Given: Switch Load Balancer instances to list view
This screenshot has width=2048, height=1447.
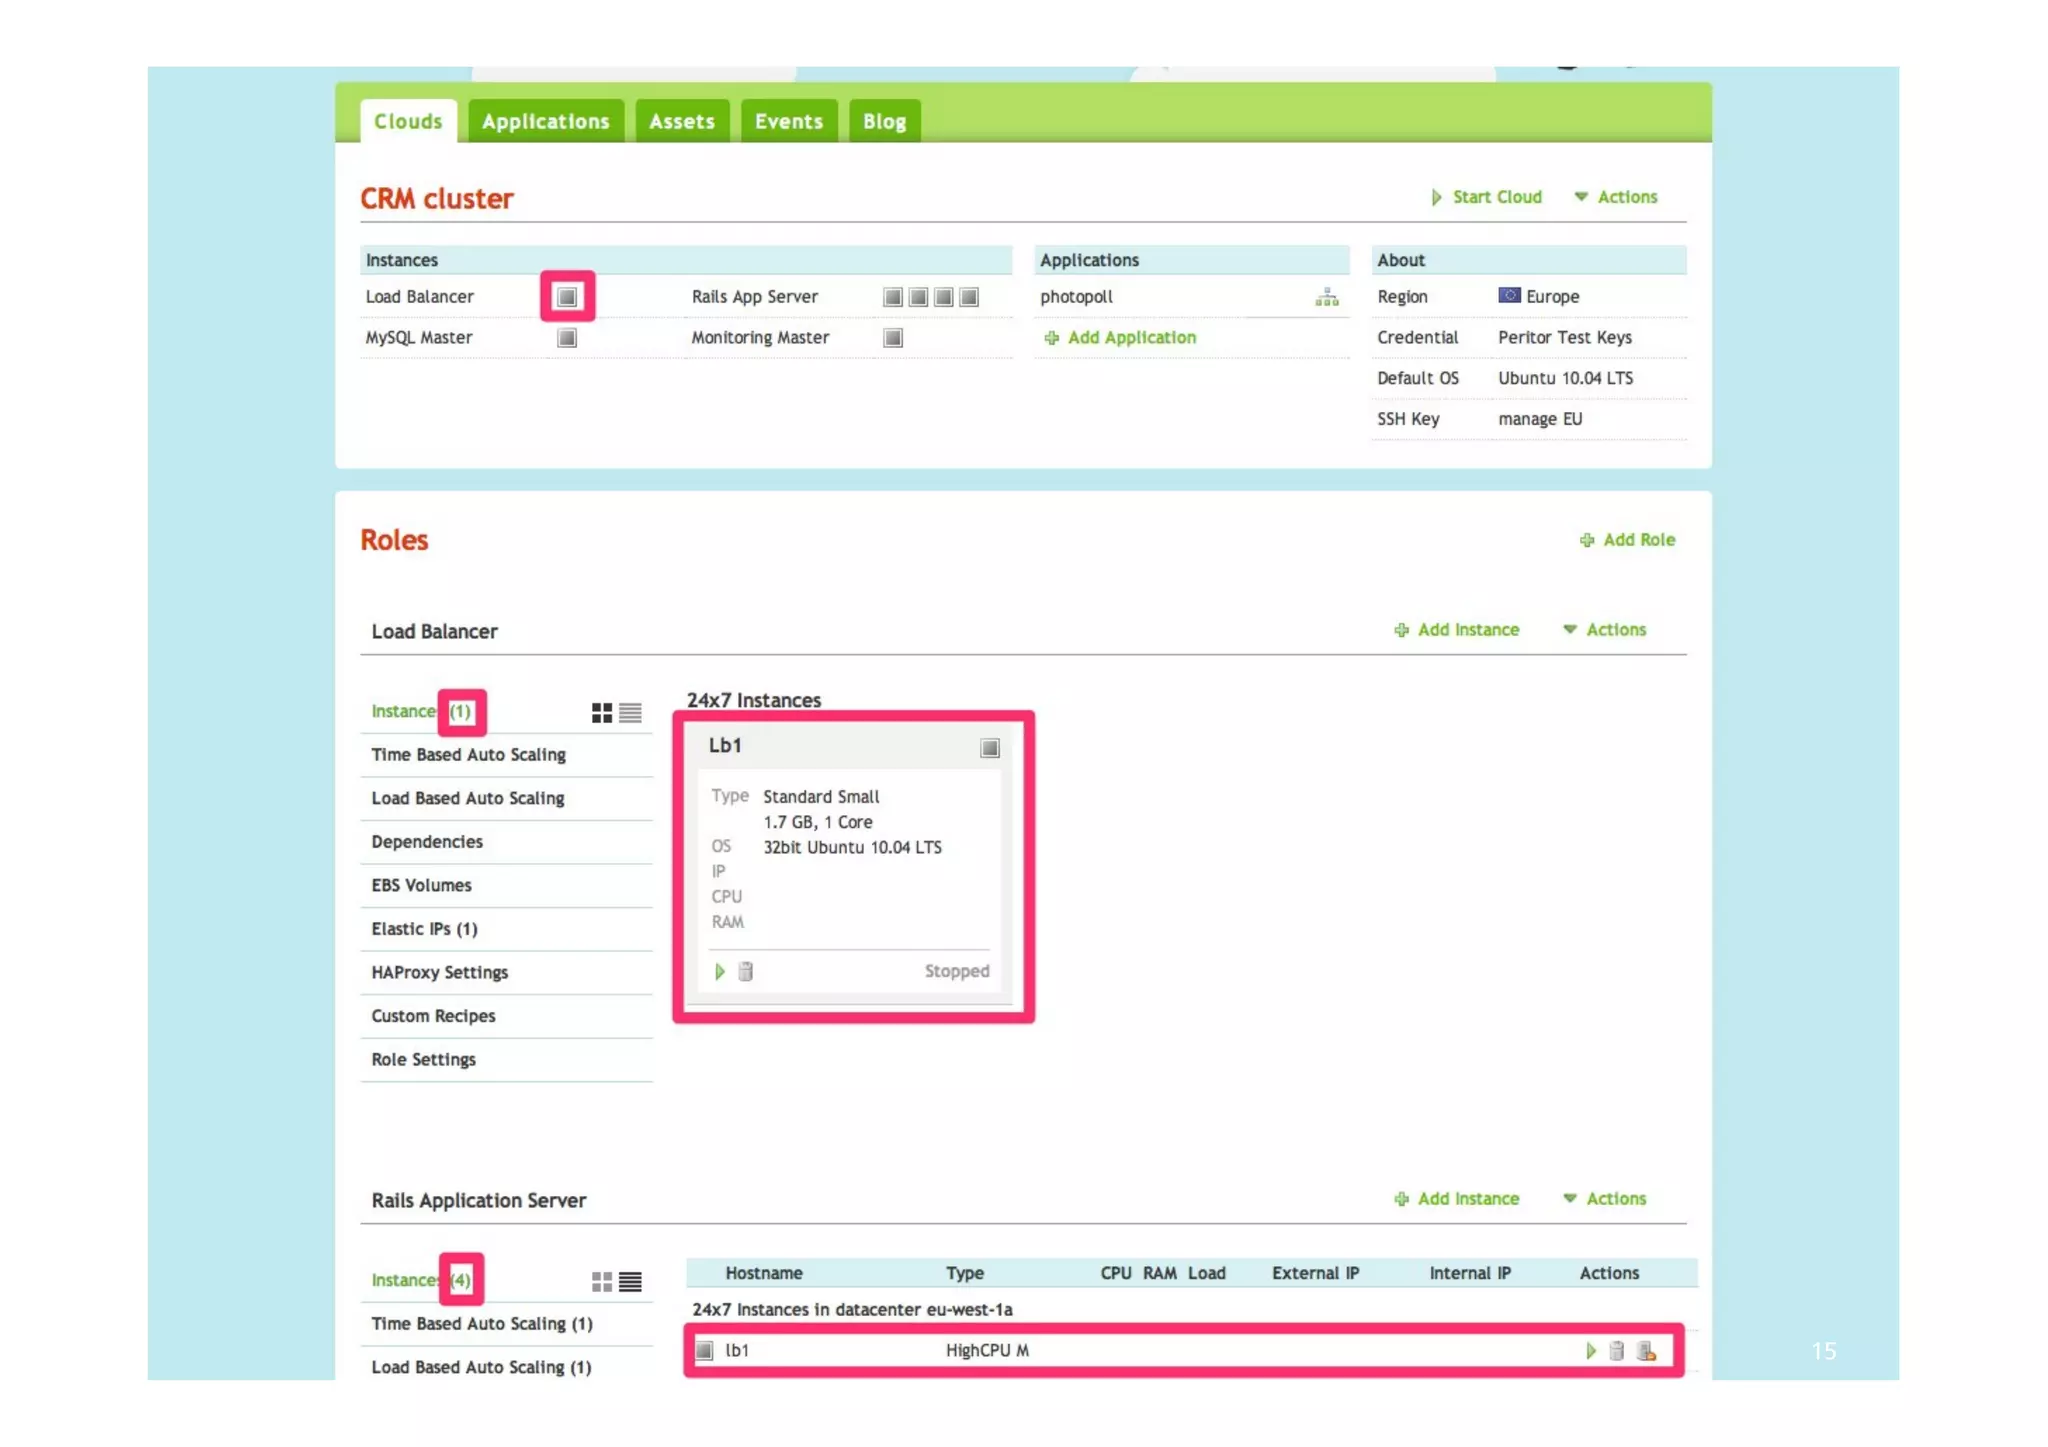Looking at the screenshot, I should click(x=630, y=712).
